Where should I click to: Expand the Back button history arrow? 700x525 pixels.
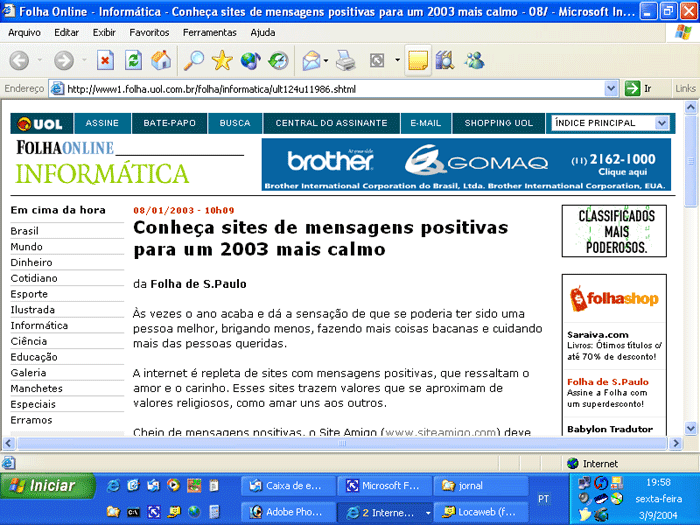pyautogui.click(x=40, y=60)
